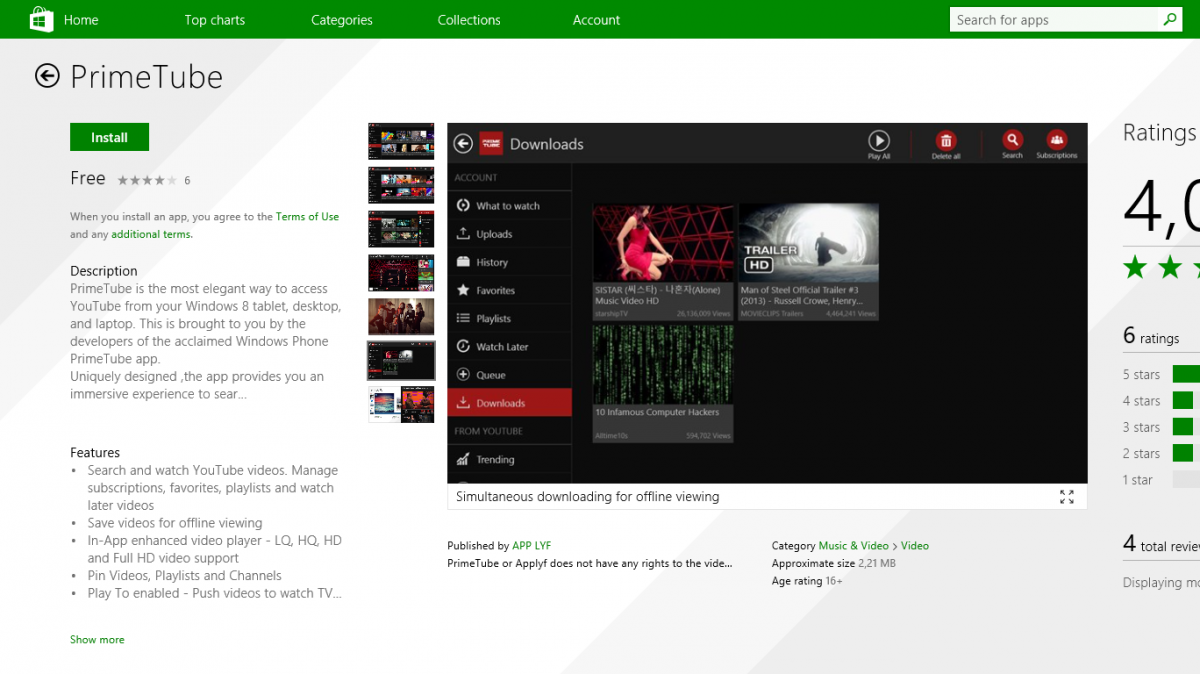Click the History sidebar icon

(x=463, y=262)
